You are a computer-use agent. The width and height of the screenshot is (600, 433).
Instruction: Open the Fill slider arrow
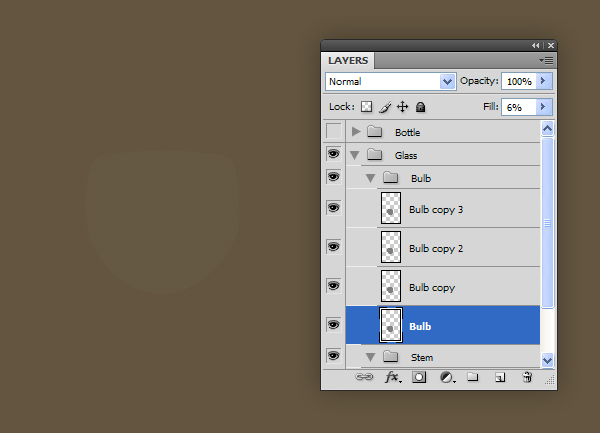(x=543, y=107)
